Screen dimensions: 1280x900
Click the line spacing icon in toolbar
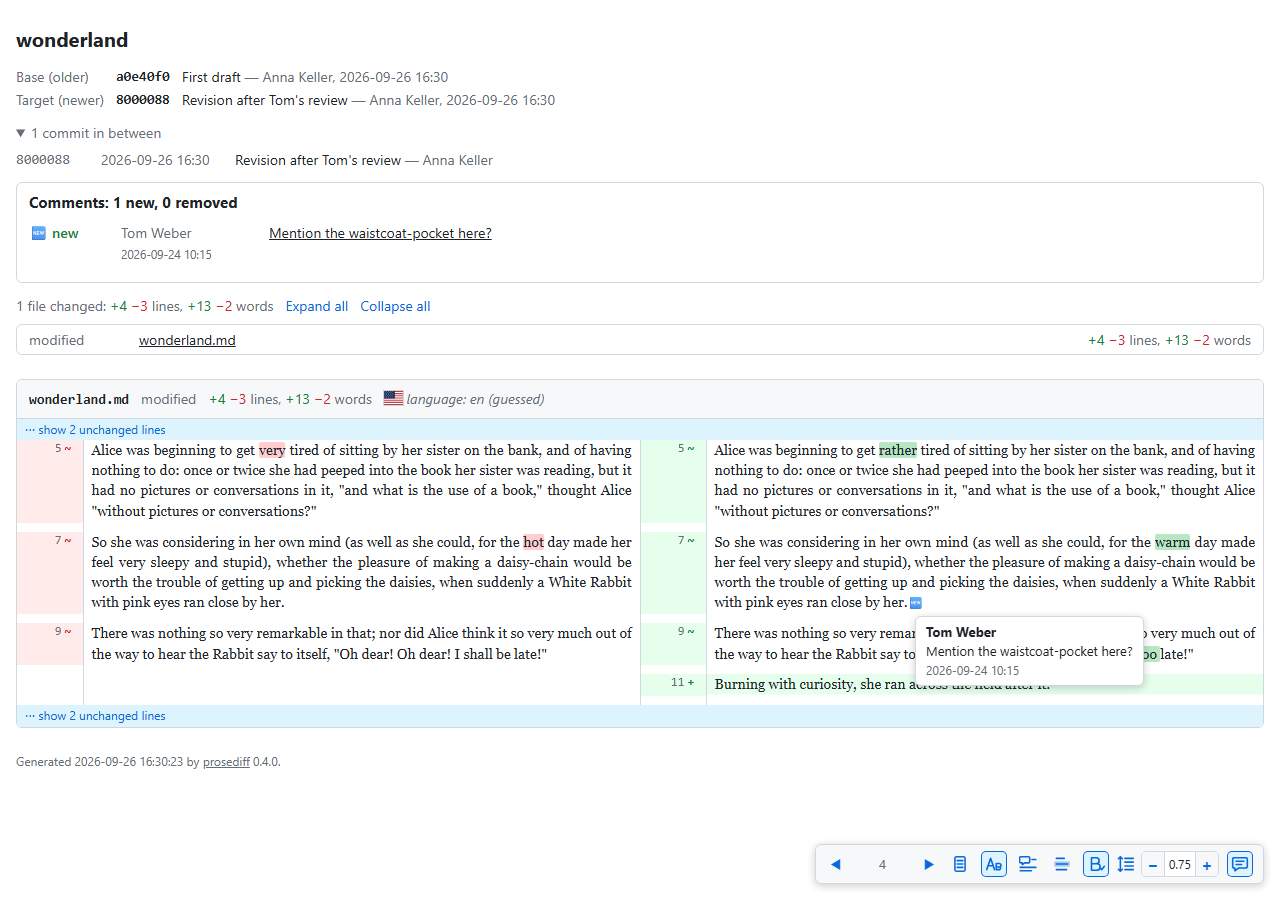point(1126,864)
